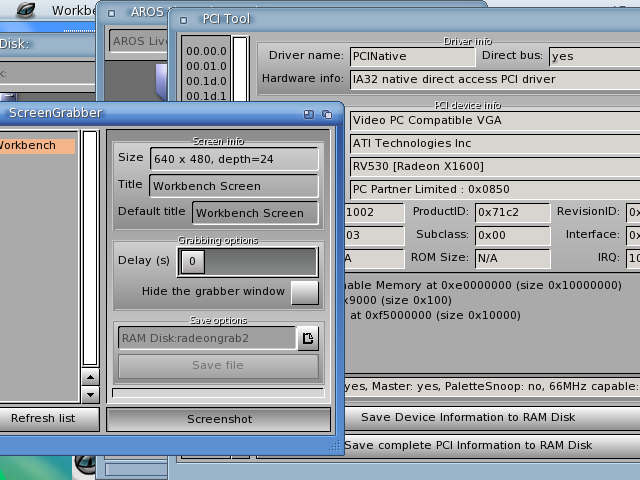Click Size field 640 x 480, depth=24
The height and width of the screenshot is (480, 640).
coord(234,159)
